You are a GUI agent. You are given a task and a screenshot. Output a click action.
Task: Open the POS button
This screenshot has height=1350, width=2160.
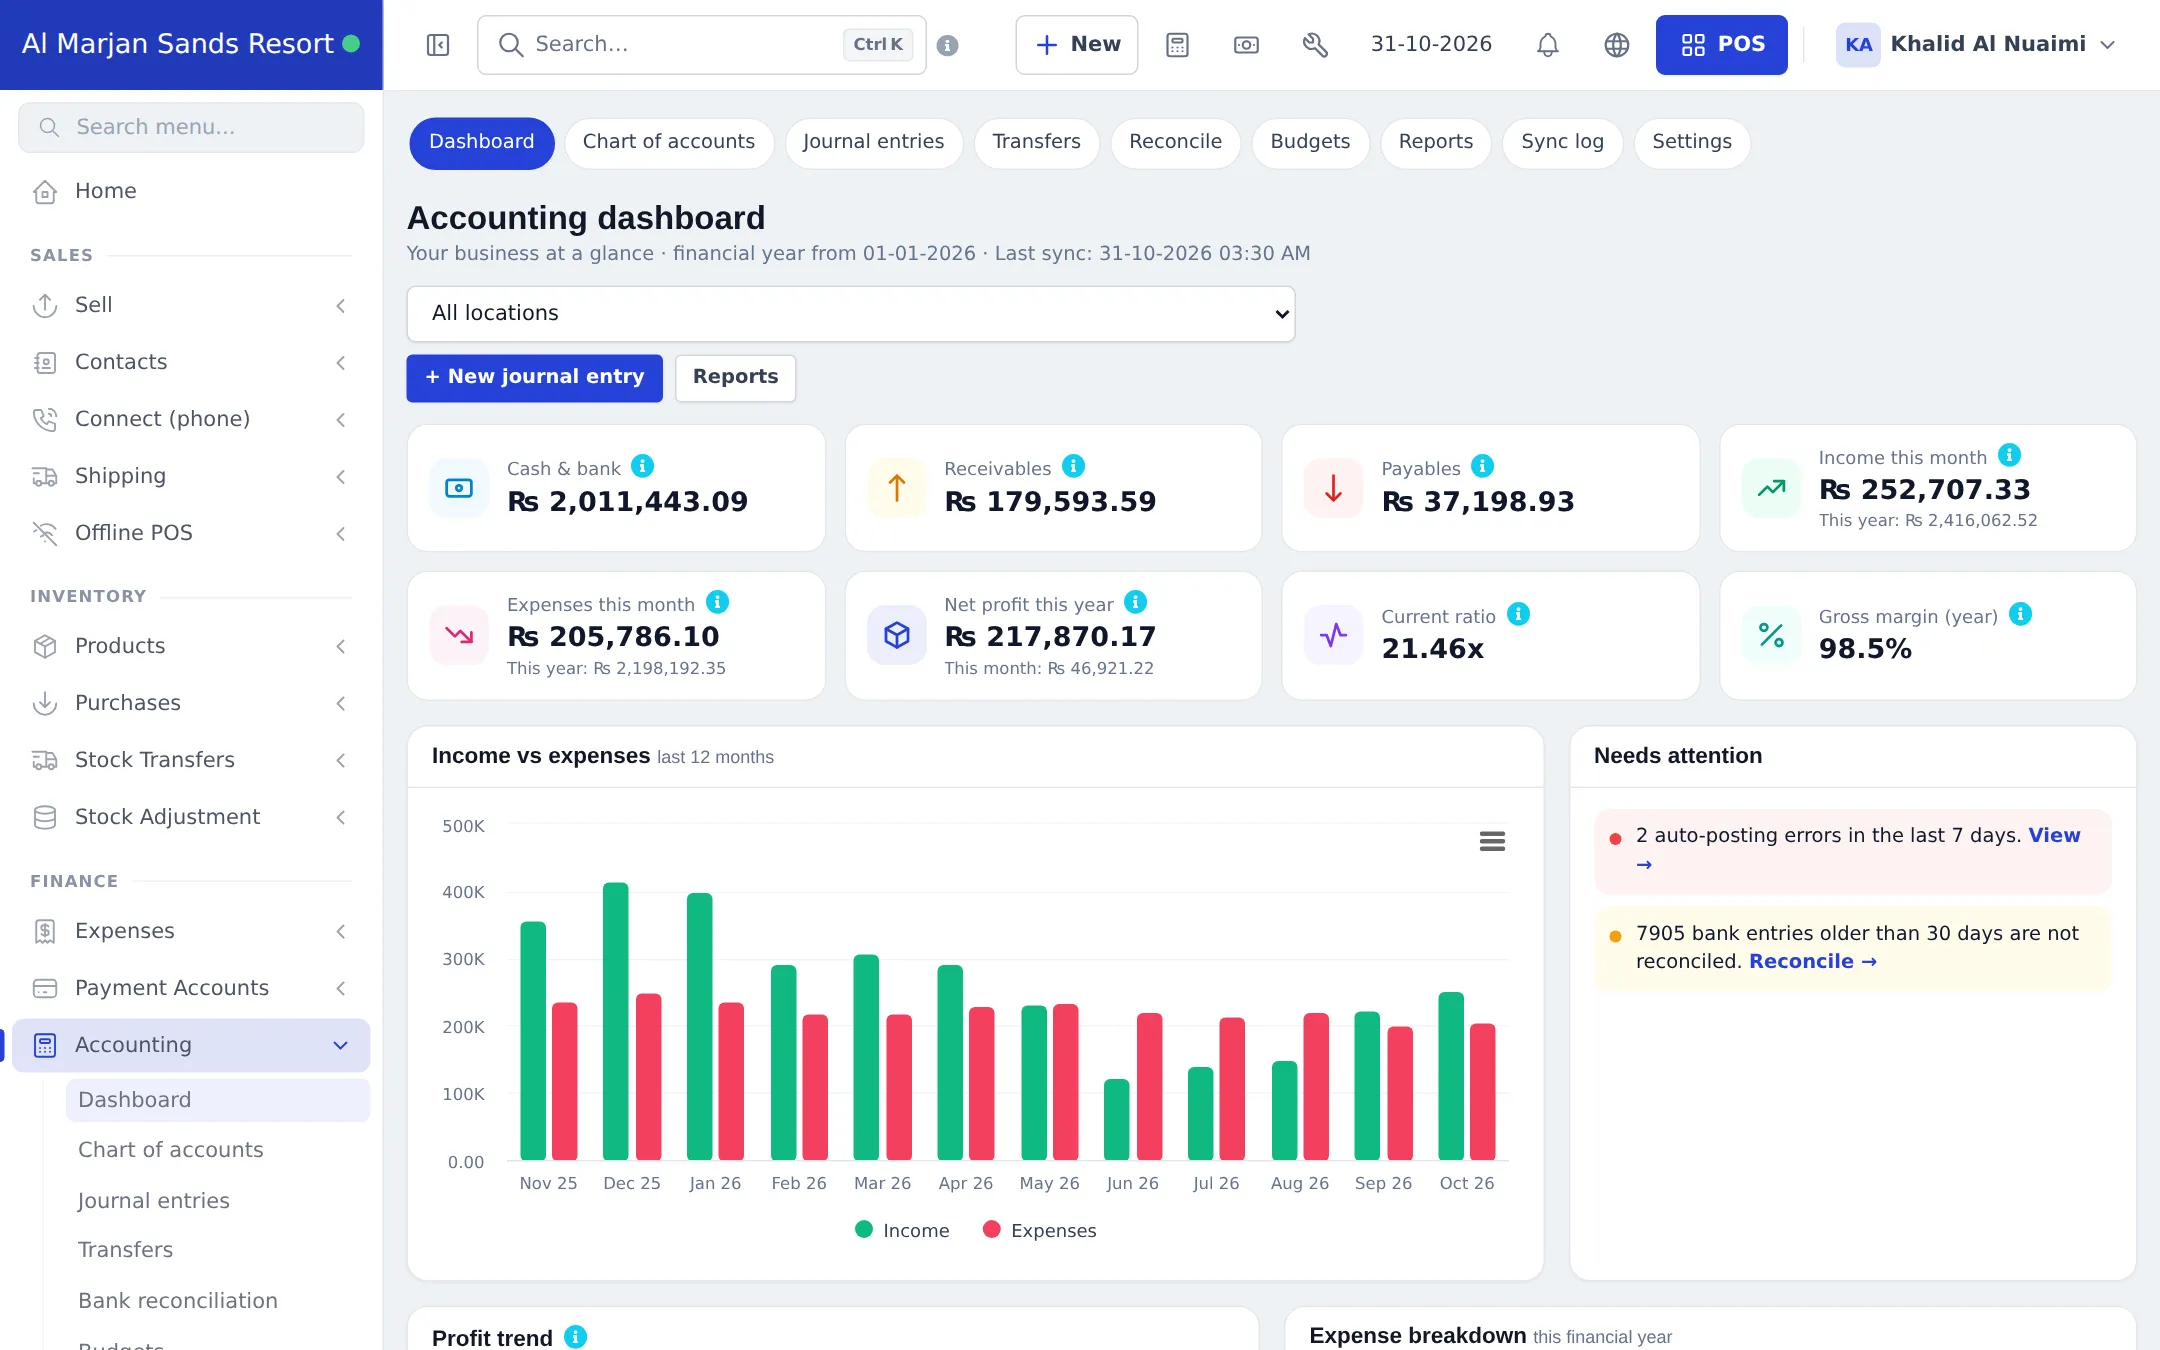click(1721, 45)
